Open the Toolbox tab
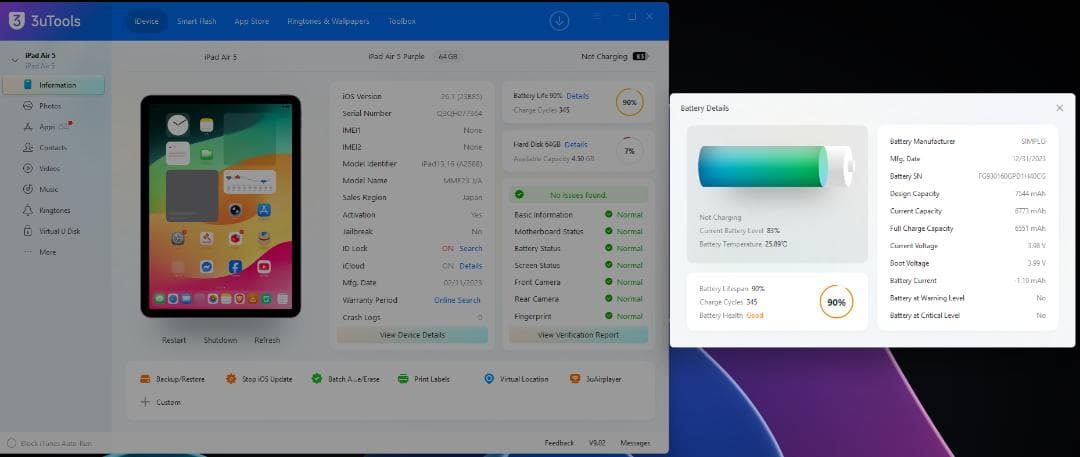 click(402, 21)
